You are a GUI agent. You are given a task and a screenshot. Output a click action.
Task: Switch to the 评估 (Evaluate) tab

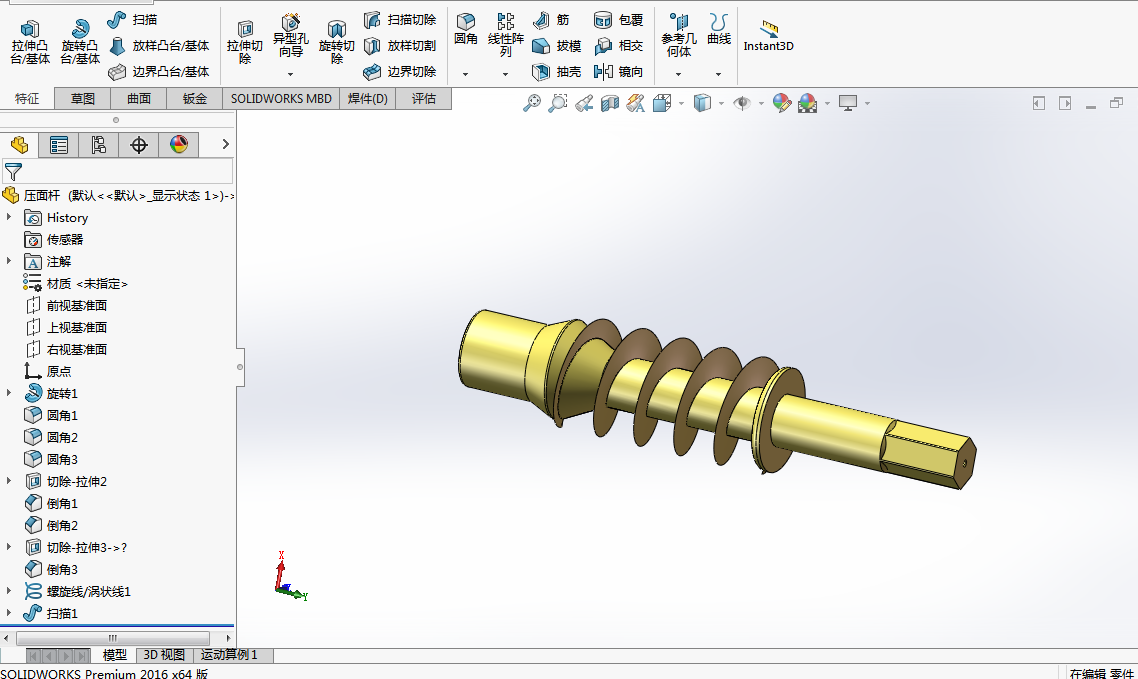pyautogui.click(x=424, y=99)
